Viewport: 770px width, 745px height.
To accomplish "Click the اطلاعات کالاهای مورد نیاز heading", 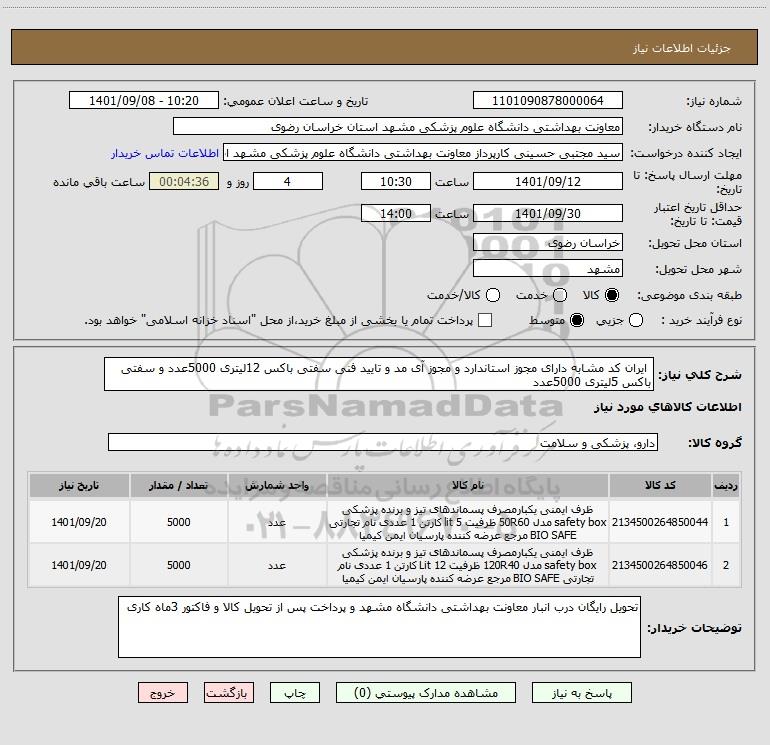I will click(x=667, y=407).
